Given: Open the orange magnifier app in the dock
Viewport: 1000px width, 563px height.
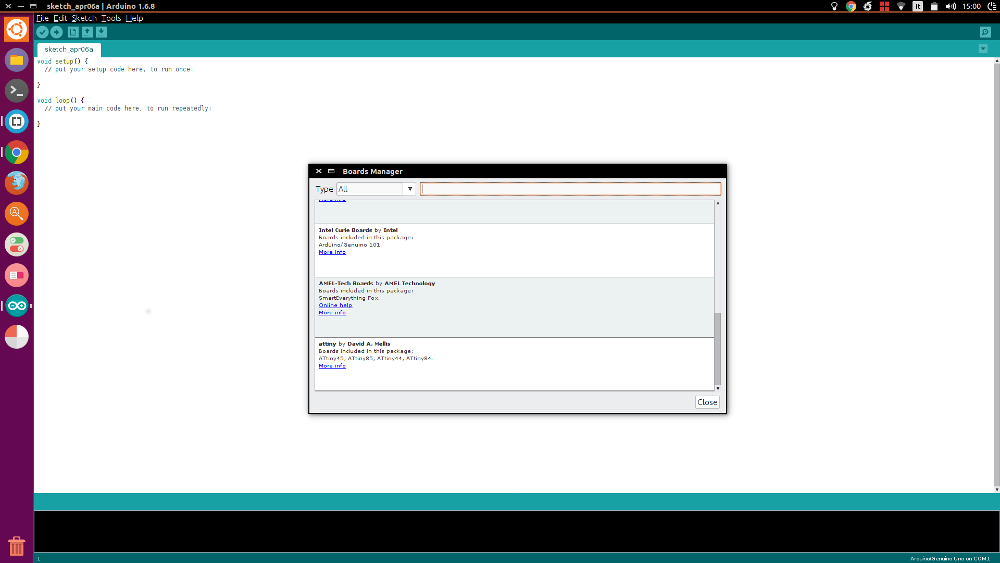Looking at the screenshot, I should coord(17,214).
